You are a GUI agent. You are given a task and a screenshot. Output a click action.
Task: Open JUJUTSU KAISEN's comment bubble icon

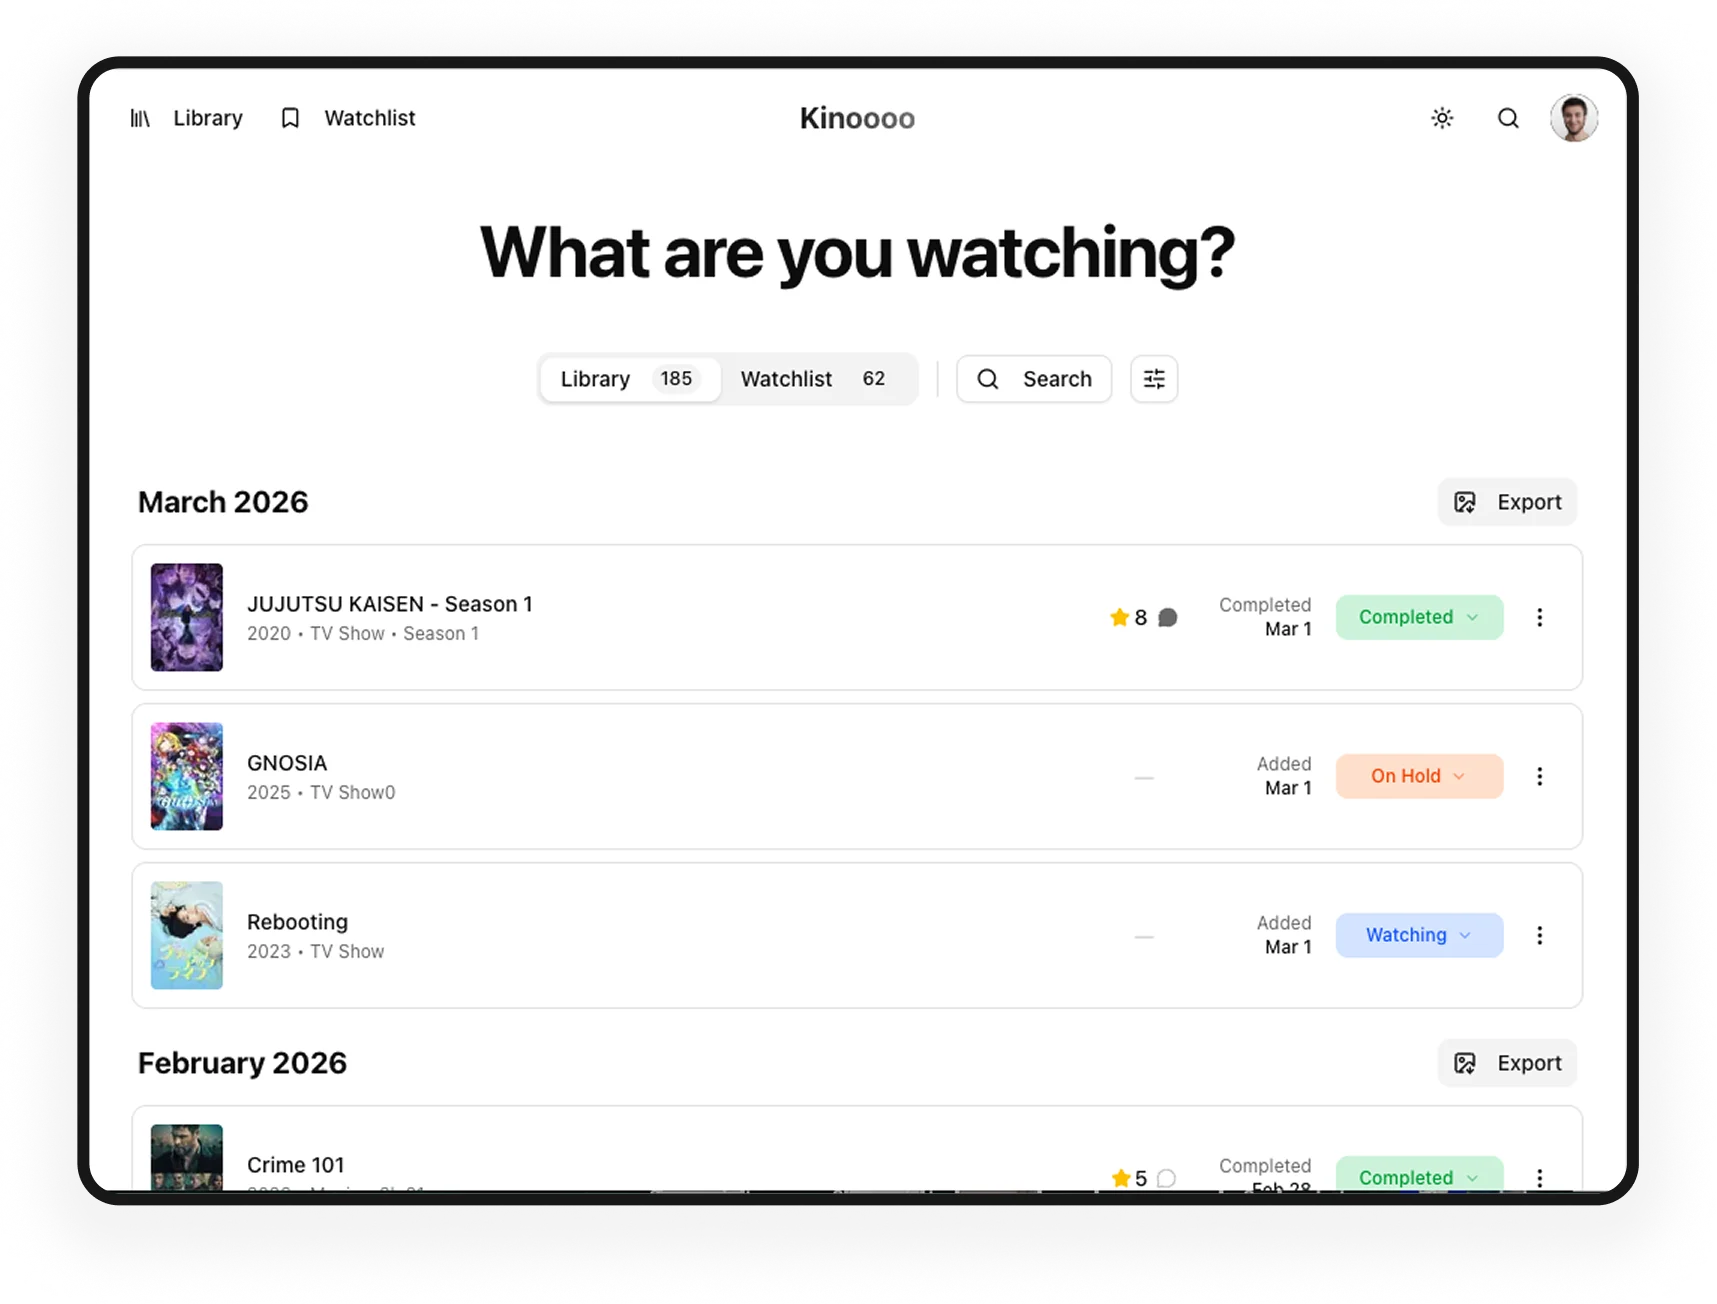tap(1167, 618)
